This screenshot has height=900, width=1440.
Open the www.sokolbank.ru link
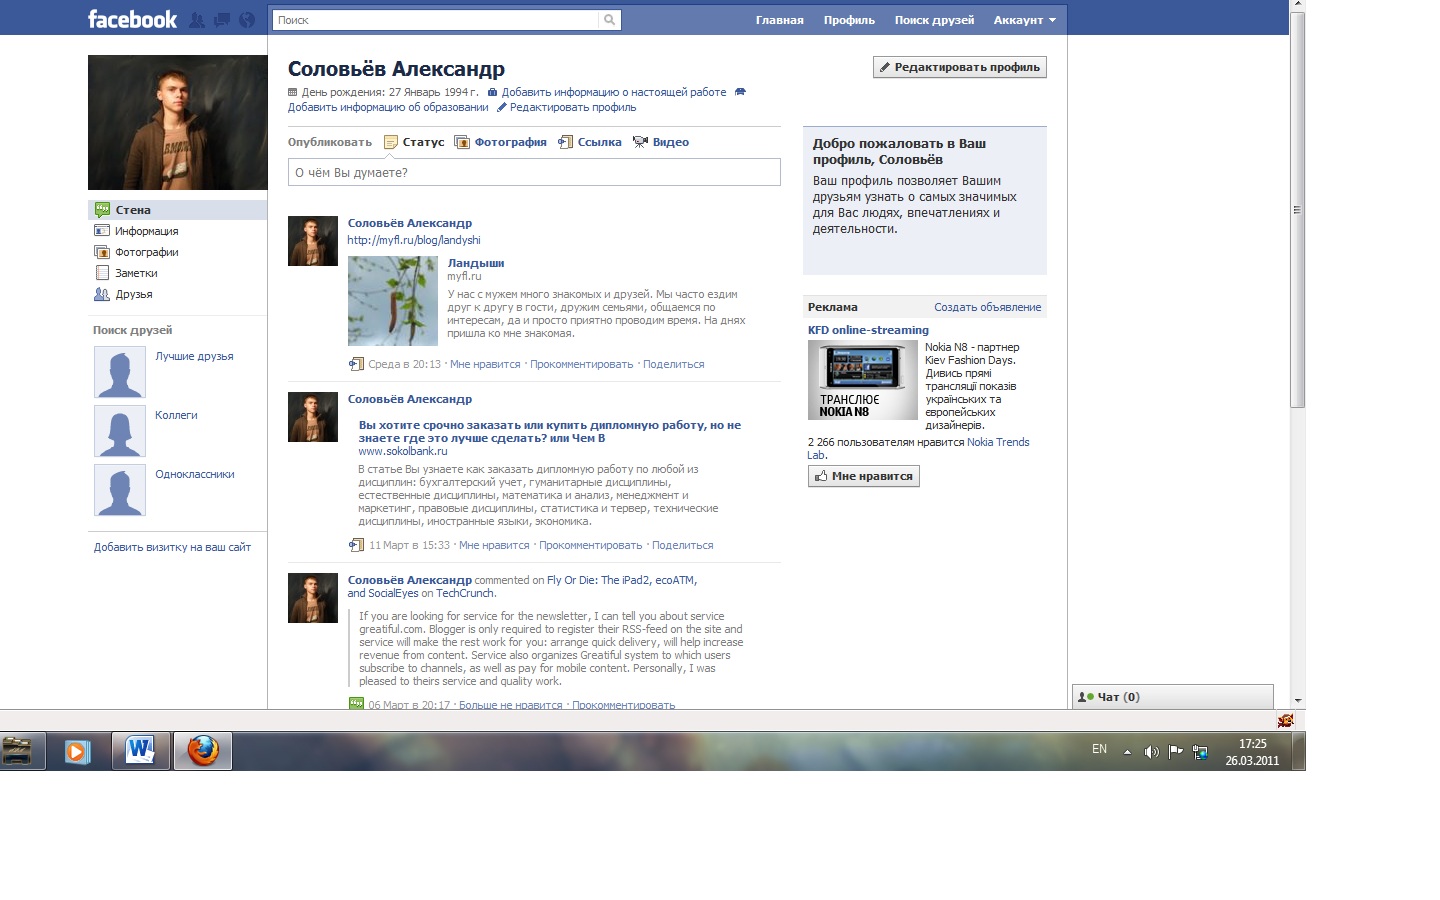click(403, 451)
